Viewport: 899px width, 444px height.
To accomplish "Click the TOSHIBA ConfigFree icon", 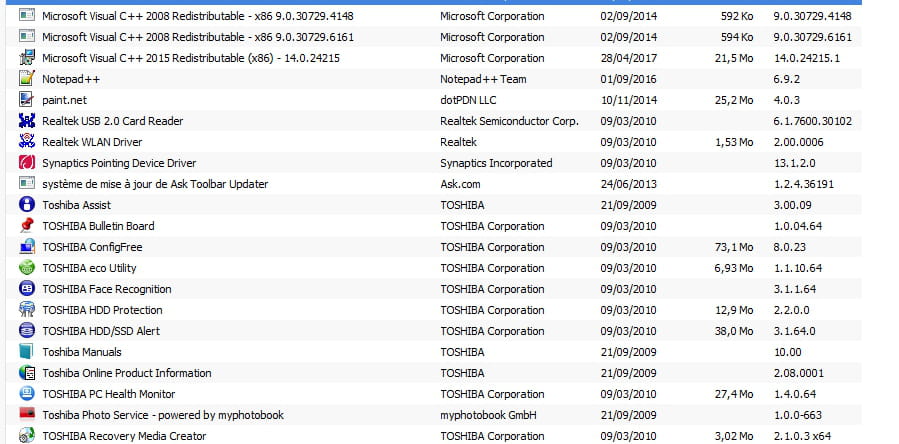I will click(x=26, y=247).
